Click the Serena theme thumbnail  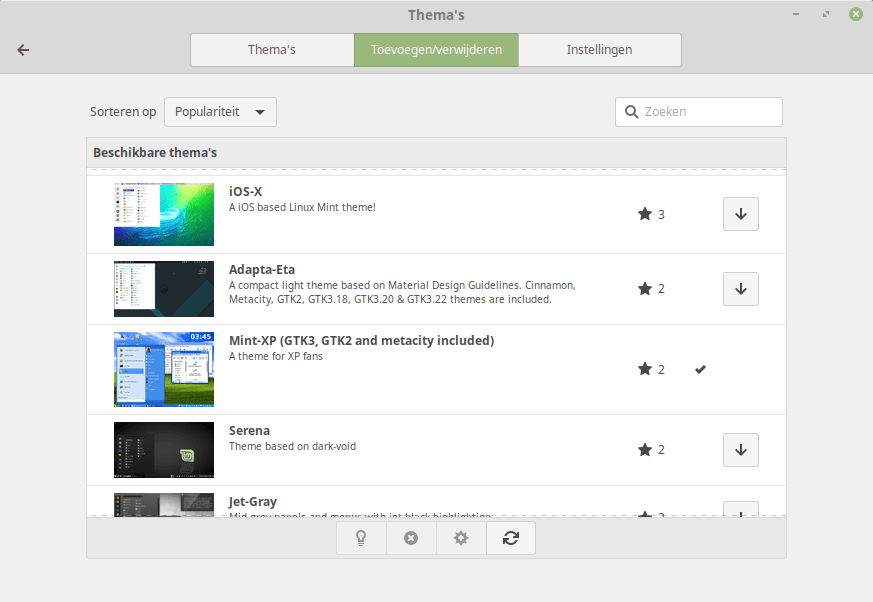164,450
